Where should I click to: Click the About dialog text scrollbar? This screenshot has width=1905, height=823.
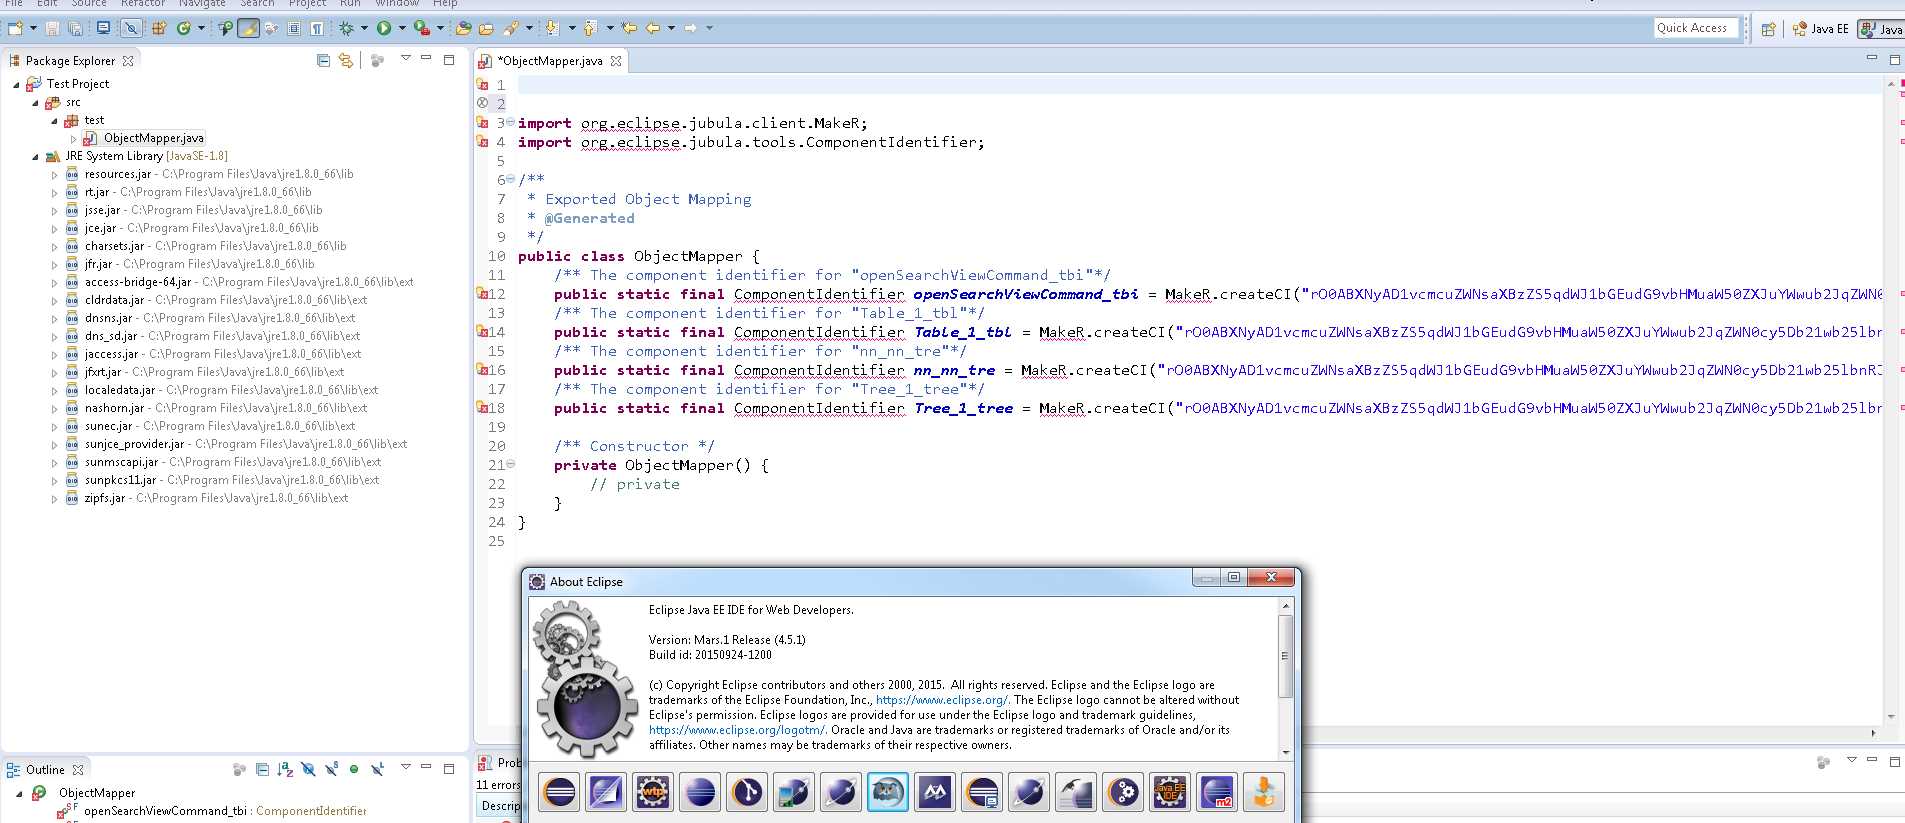pyautogui.click(x=1286, y=657)
